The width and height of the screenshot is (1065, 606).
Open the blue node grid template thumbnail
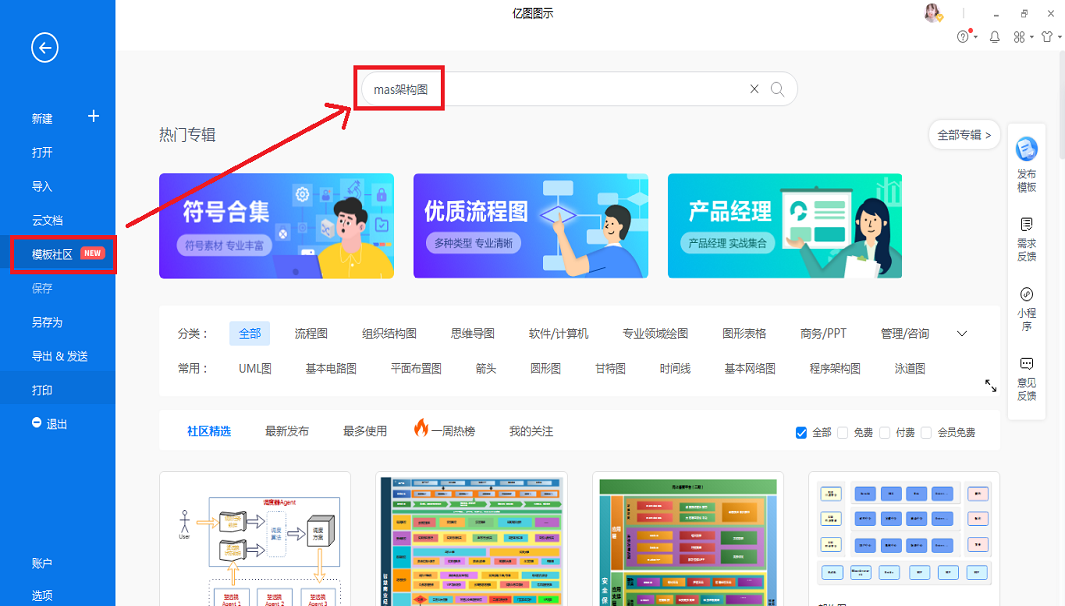[x=904, y=539]
